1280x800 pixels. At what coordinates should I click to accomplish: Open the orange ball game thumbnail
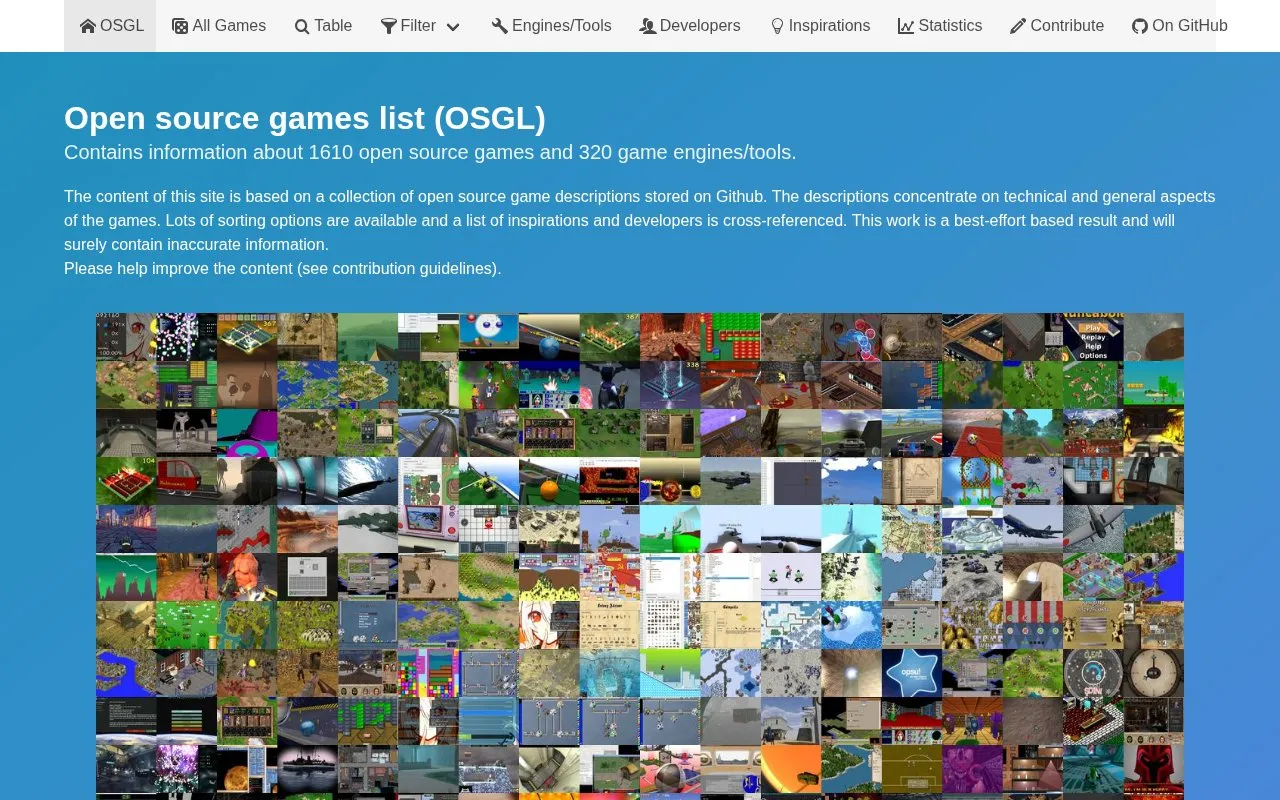point(549,481)
